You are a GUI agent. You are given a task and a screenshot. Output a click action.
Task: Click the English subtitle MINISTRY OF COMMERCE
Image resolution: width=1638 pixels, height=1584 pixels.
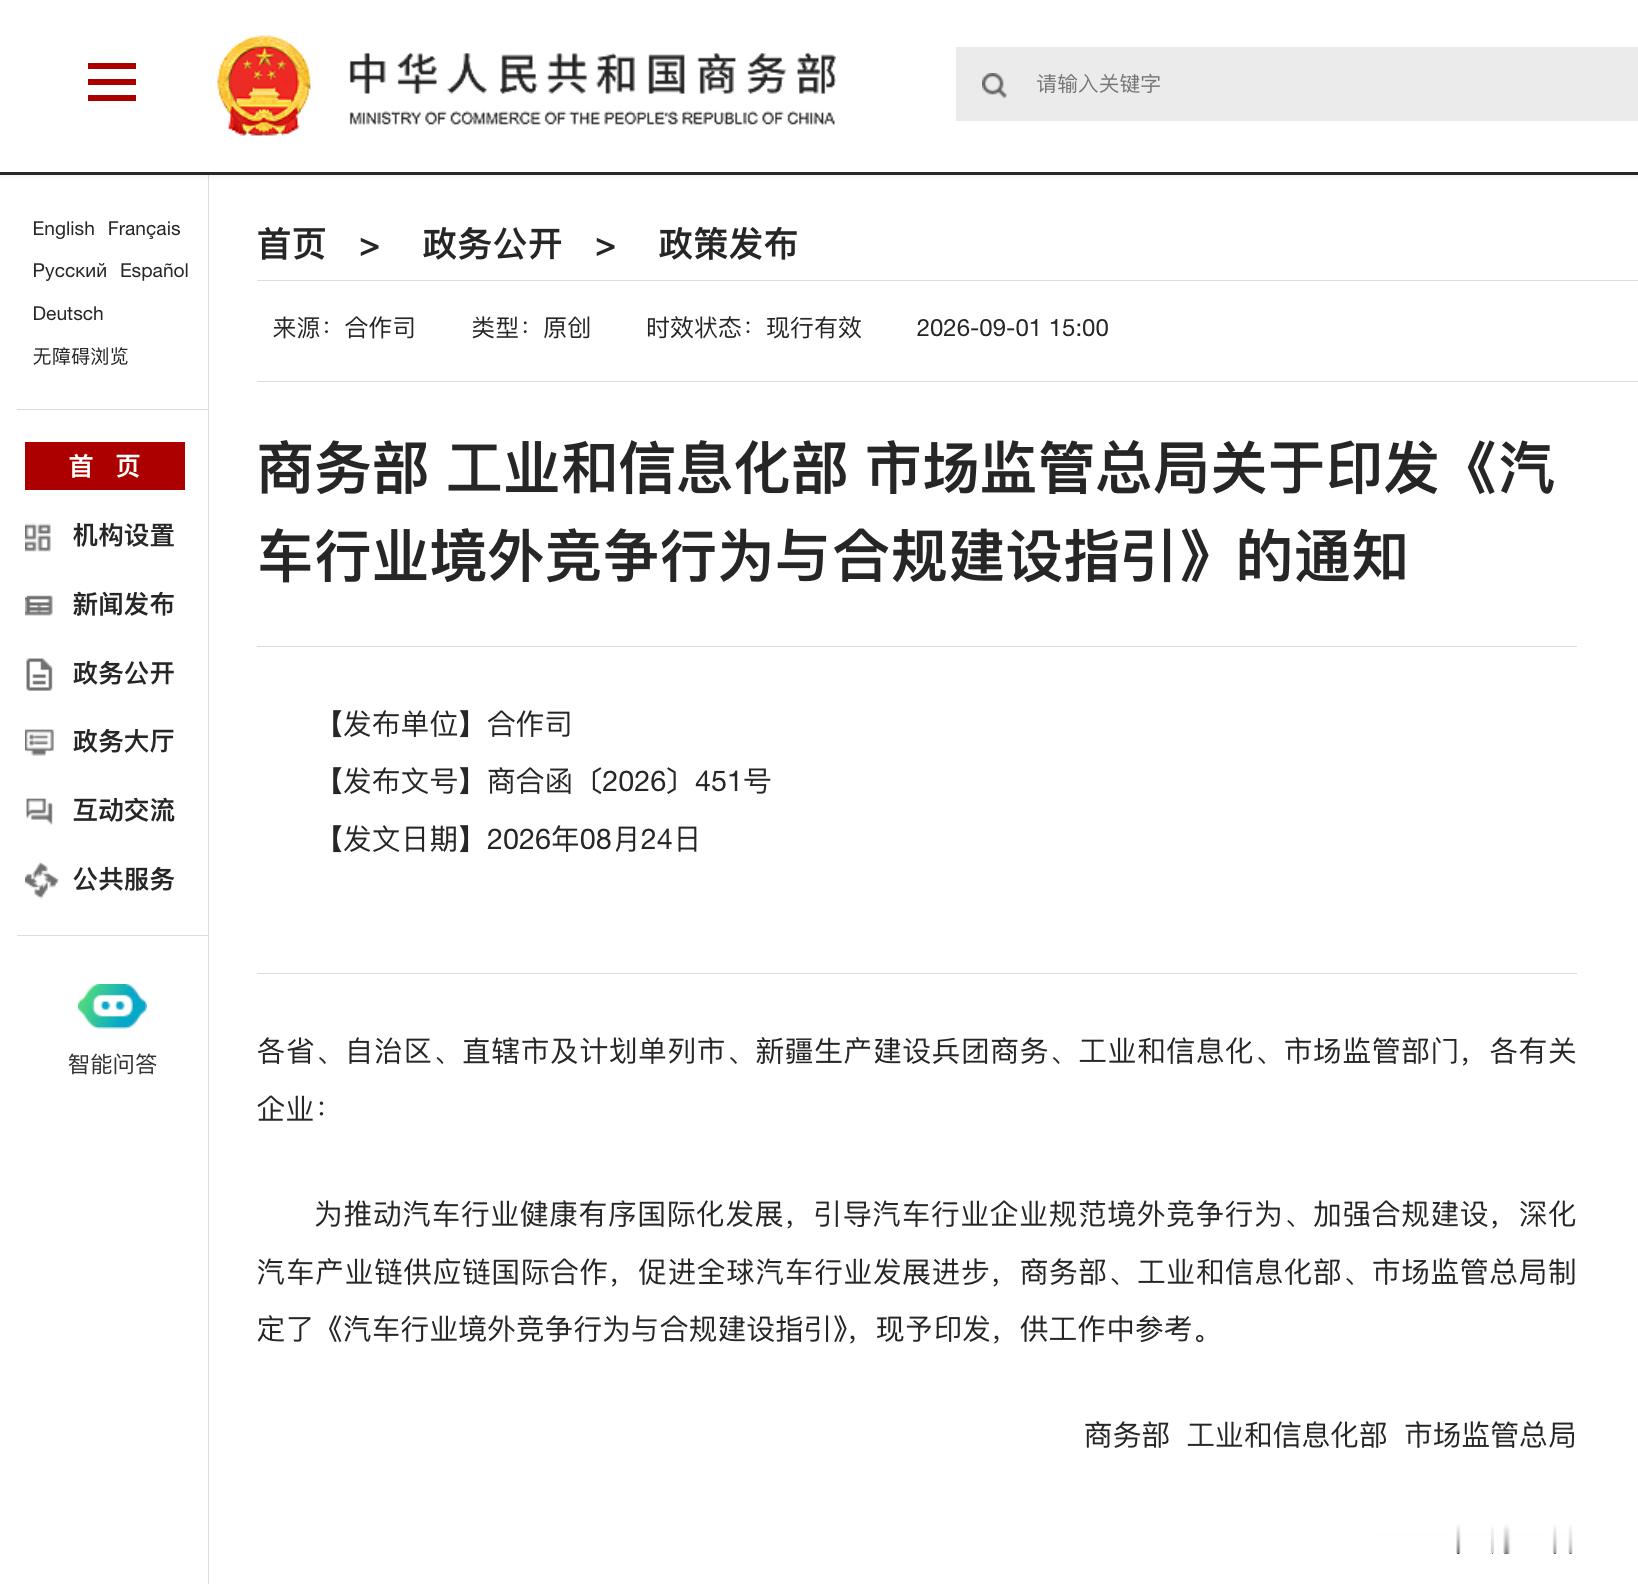[x=591, y=118]
